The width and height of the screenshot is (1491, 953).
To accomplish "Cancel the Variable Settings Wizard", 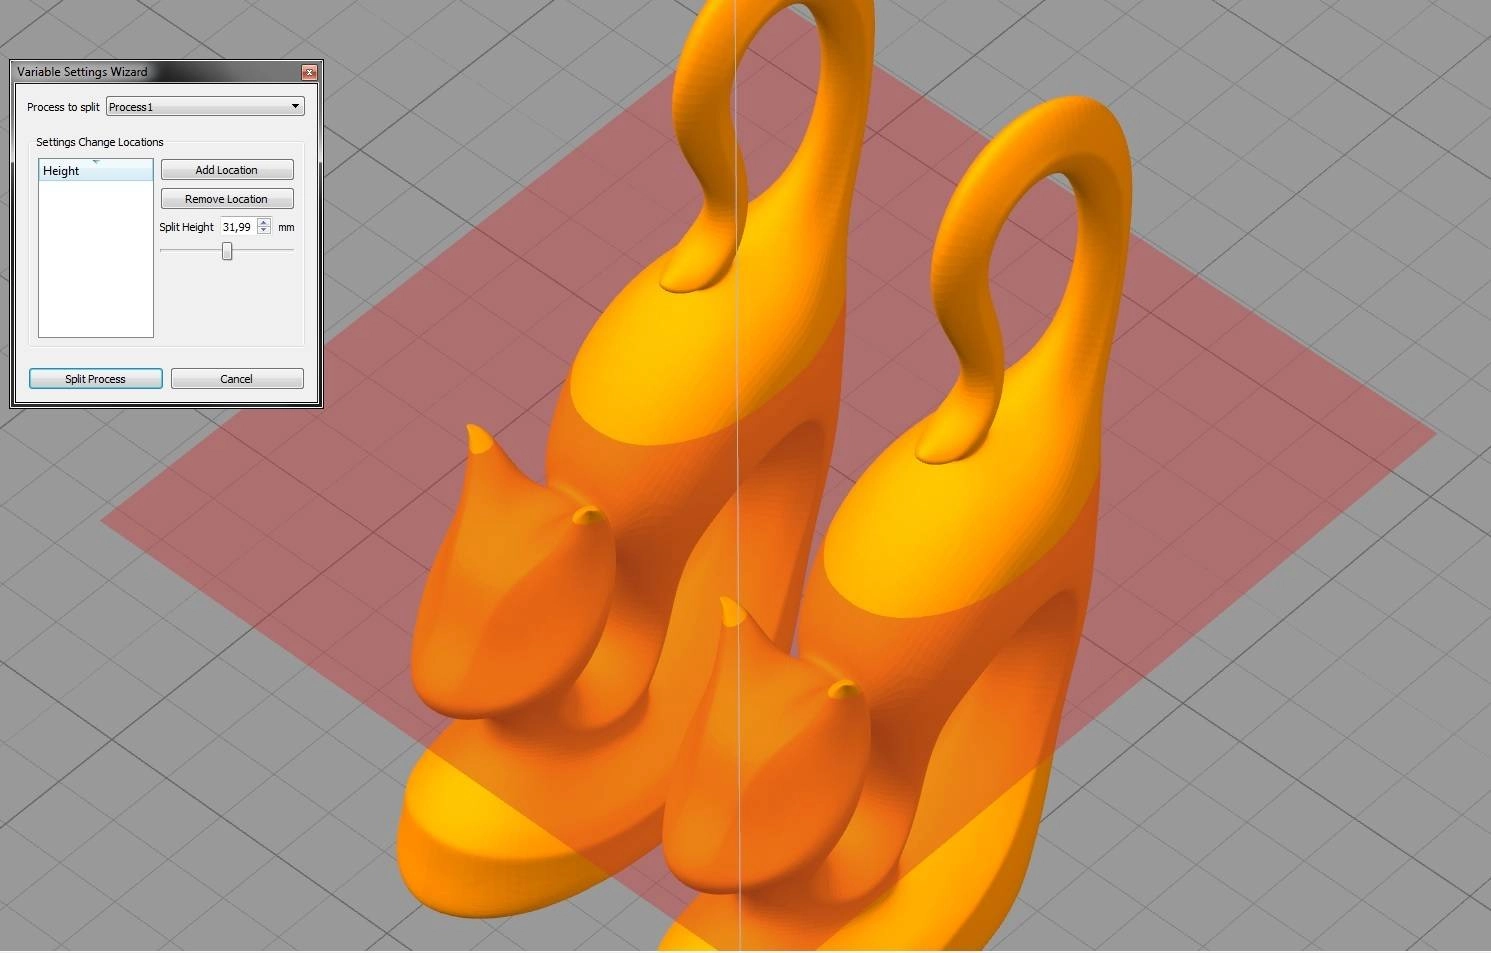I will pos(237,379).
